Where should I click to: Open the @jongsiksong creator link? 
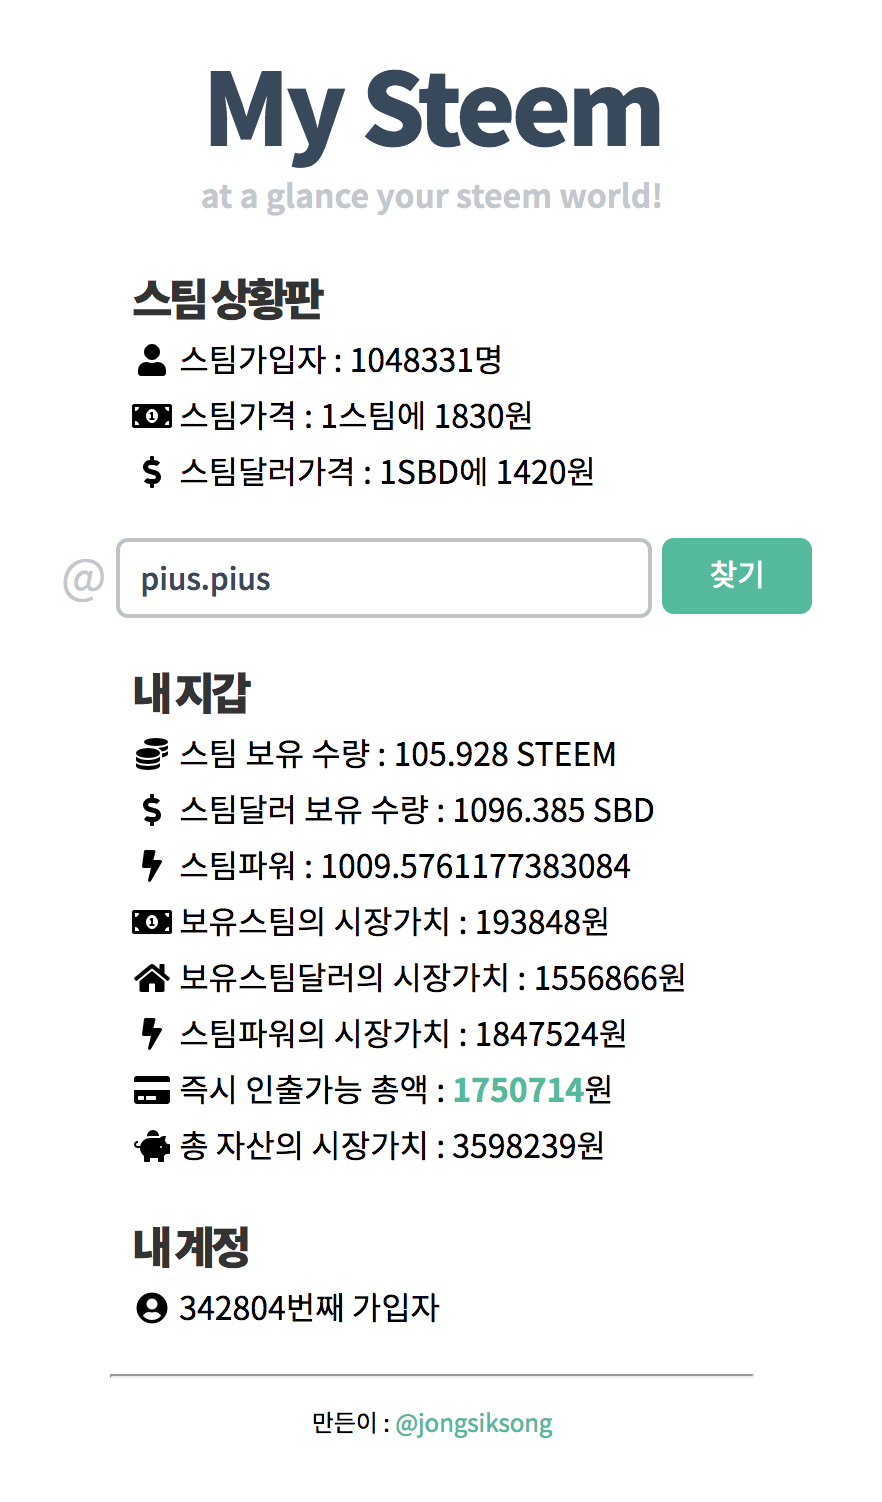point(474,1423)
